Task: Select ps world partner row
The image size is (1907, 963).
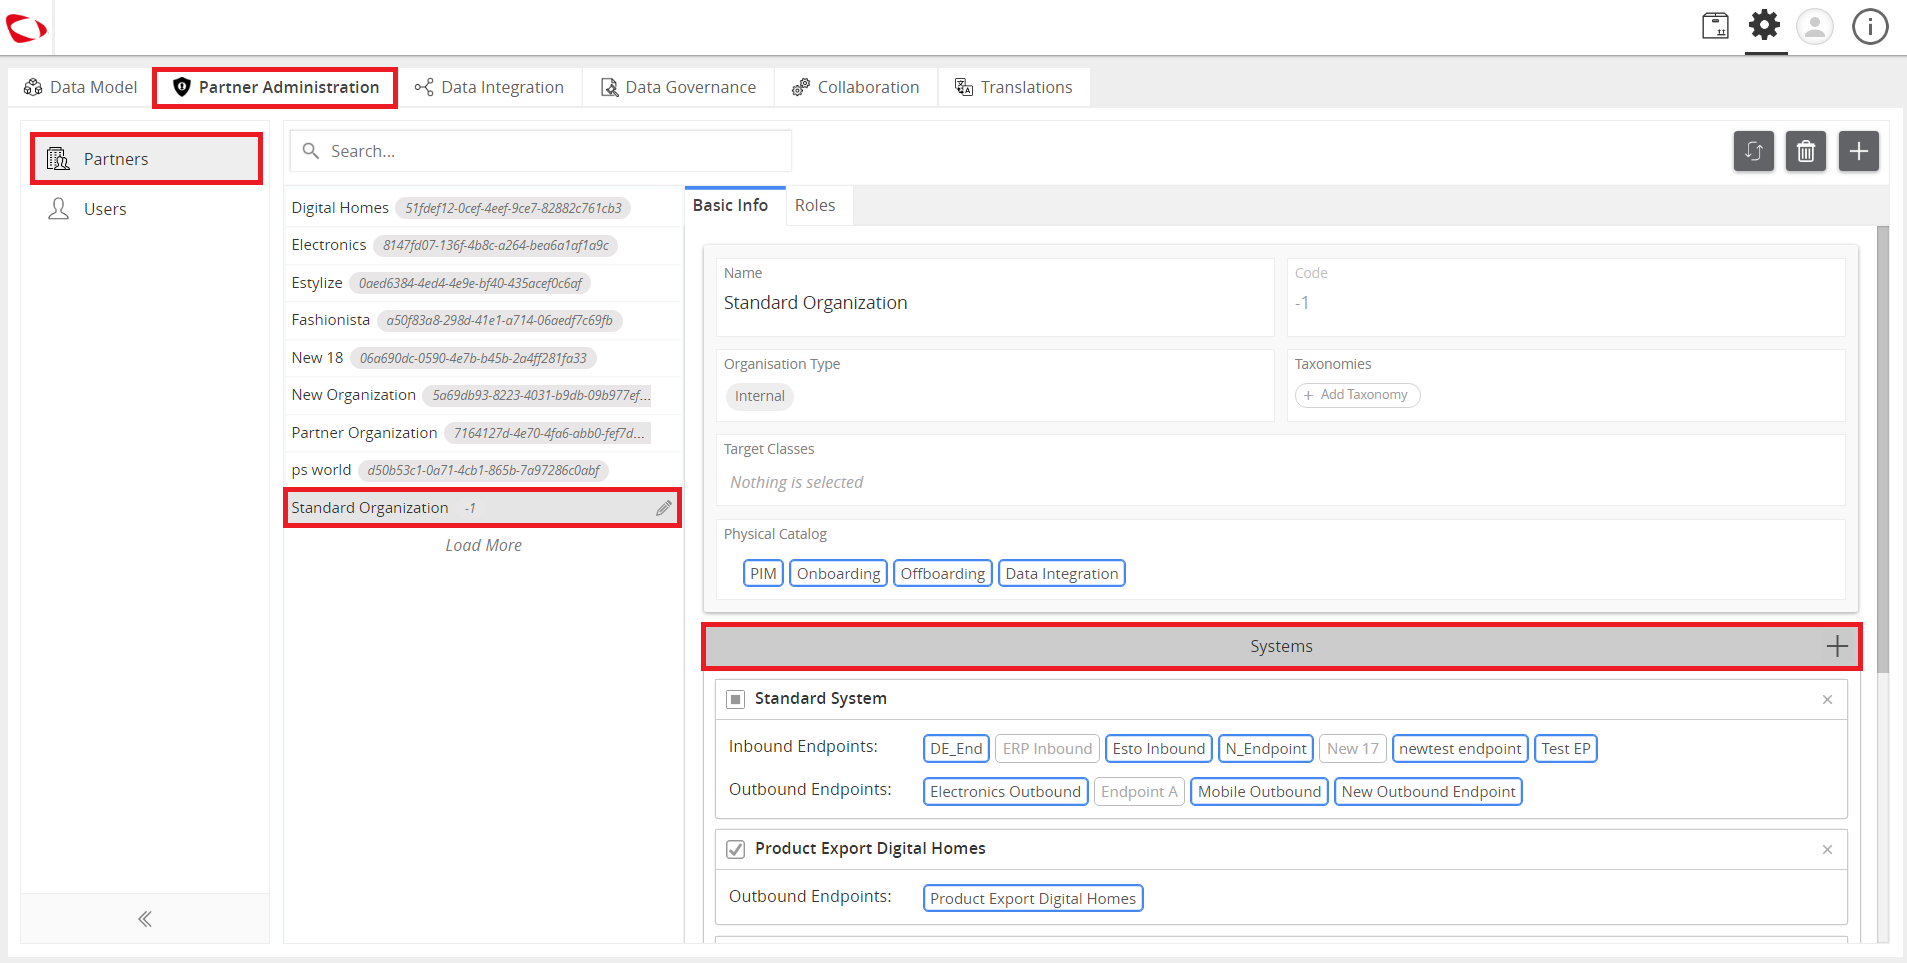Action: click(x=484, y=470)
